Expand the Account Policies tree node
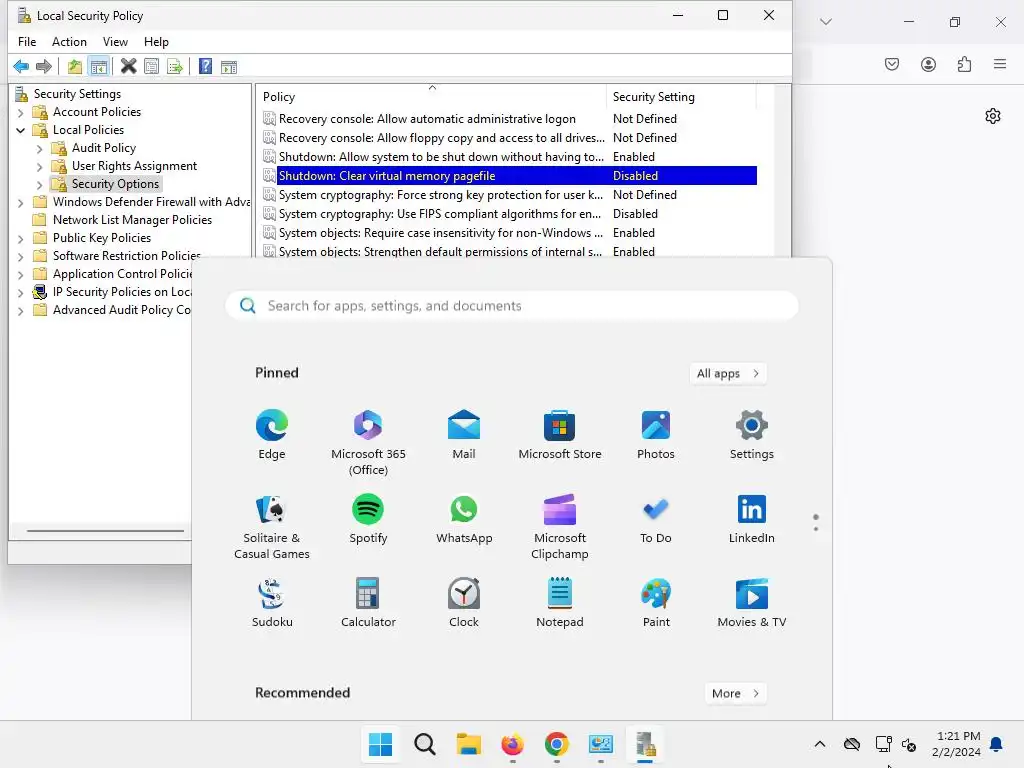The image size is (1024, 768). [x=20, y=112]
